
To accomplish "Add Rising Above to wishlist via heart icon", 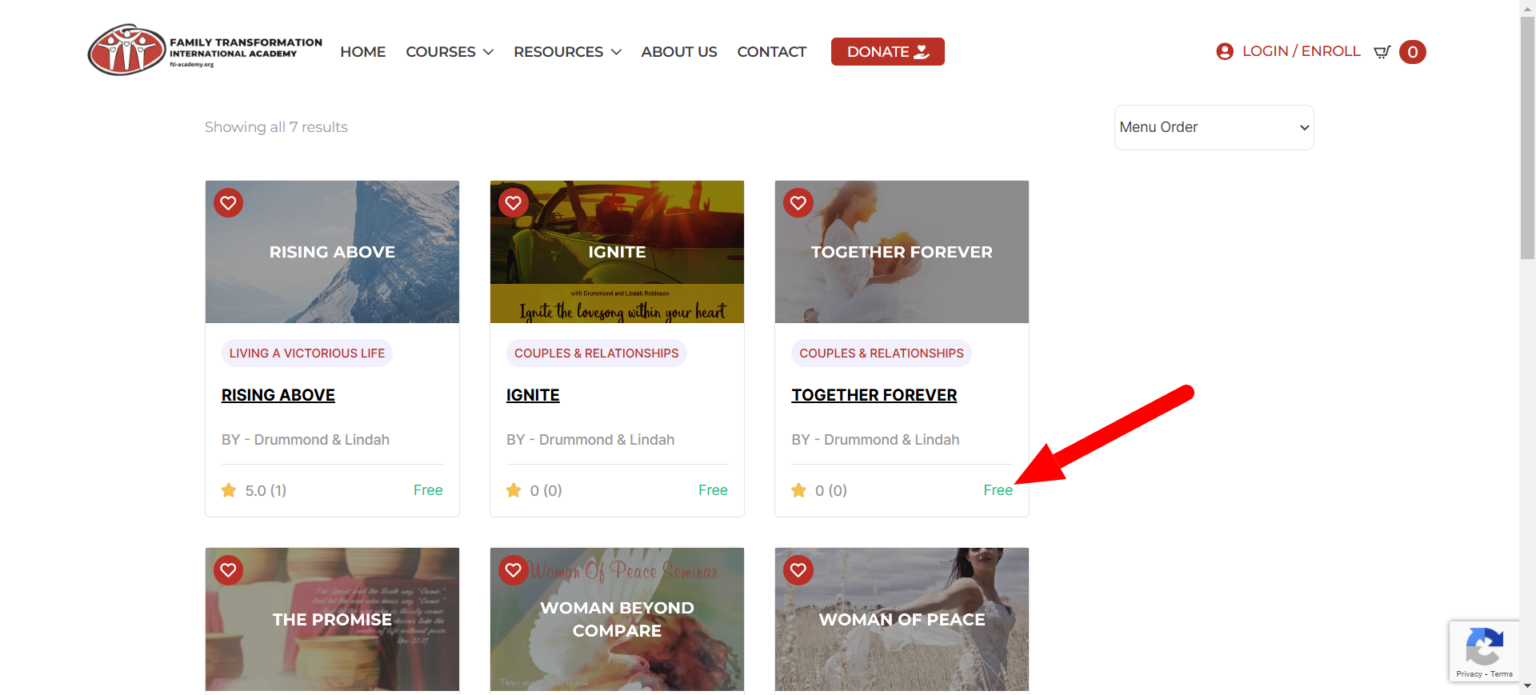I will click(x=228, y=203).
